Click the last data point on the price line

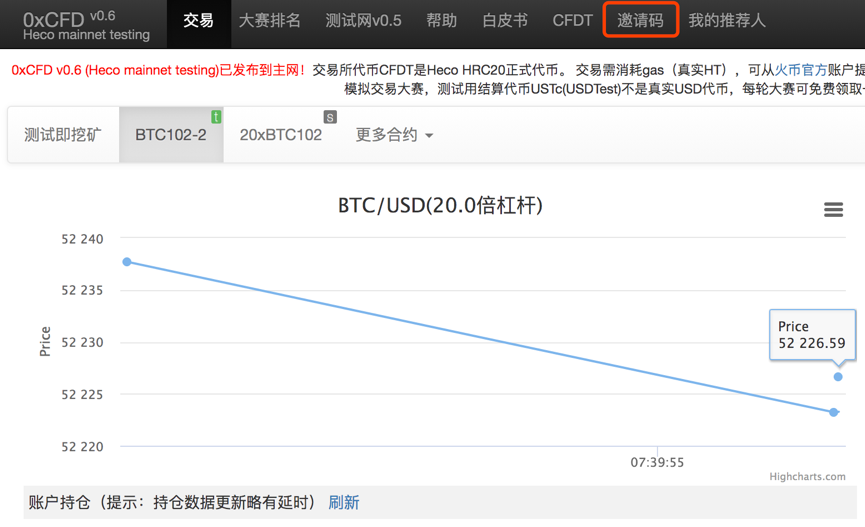pos(834,412)
